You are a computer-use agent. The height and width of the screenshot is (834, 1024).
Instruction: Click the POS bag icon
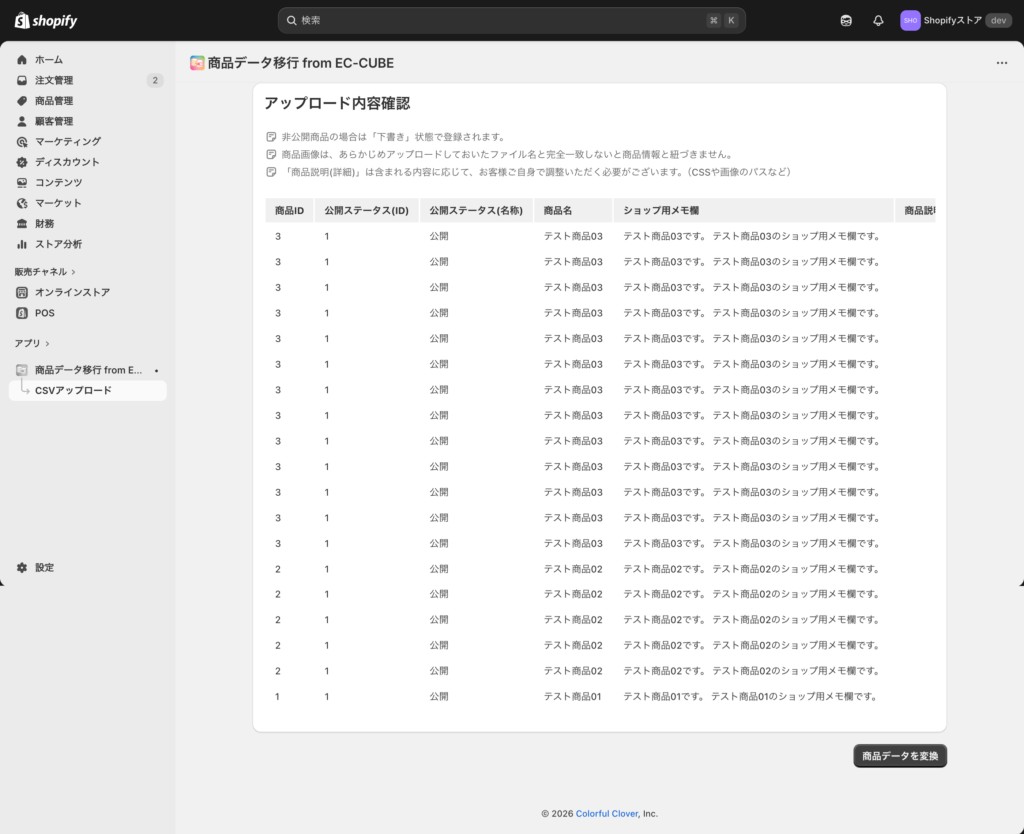pos(22,313)
